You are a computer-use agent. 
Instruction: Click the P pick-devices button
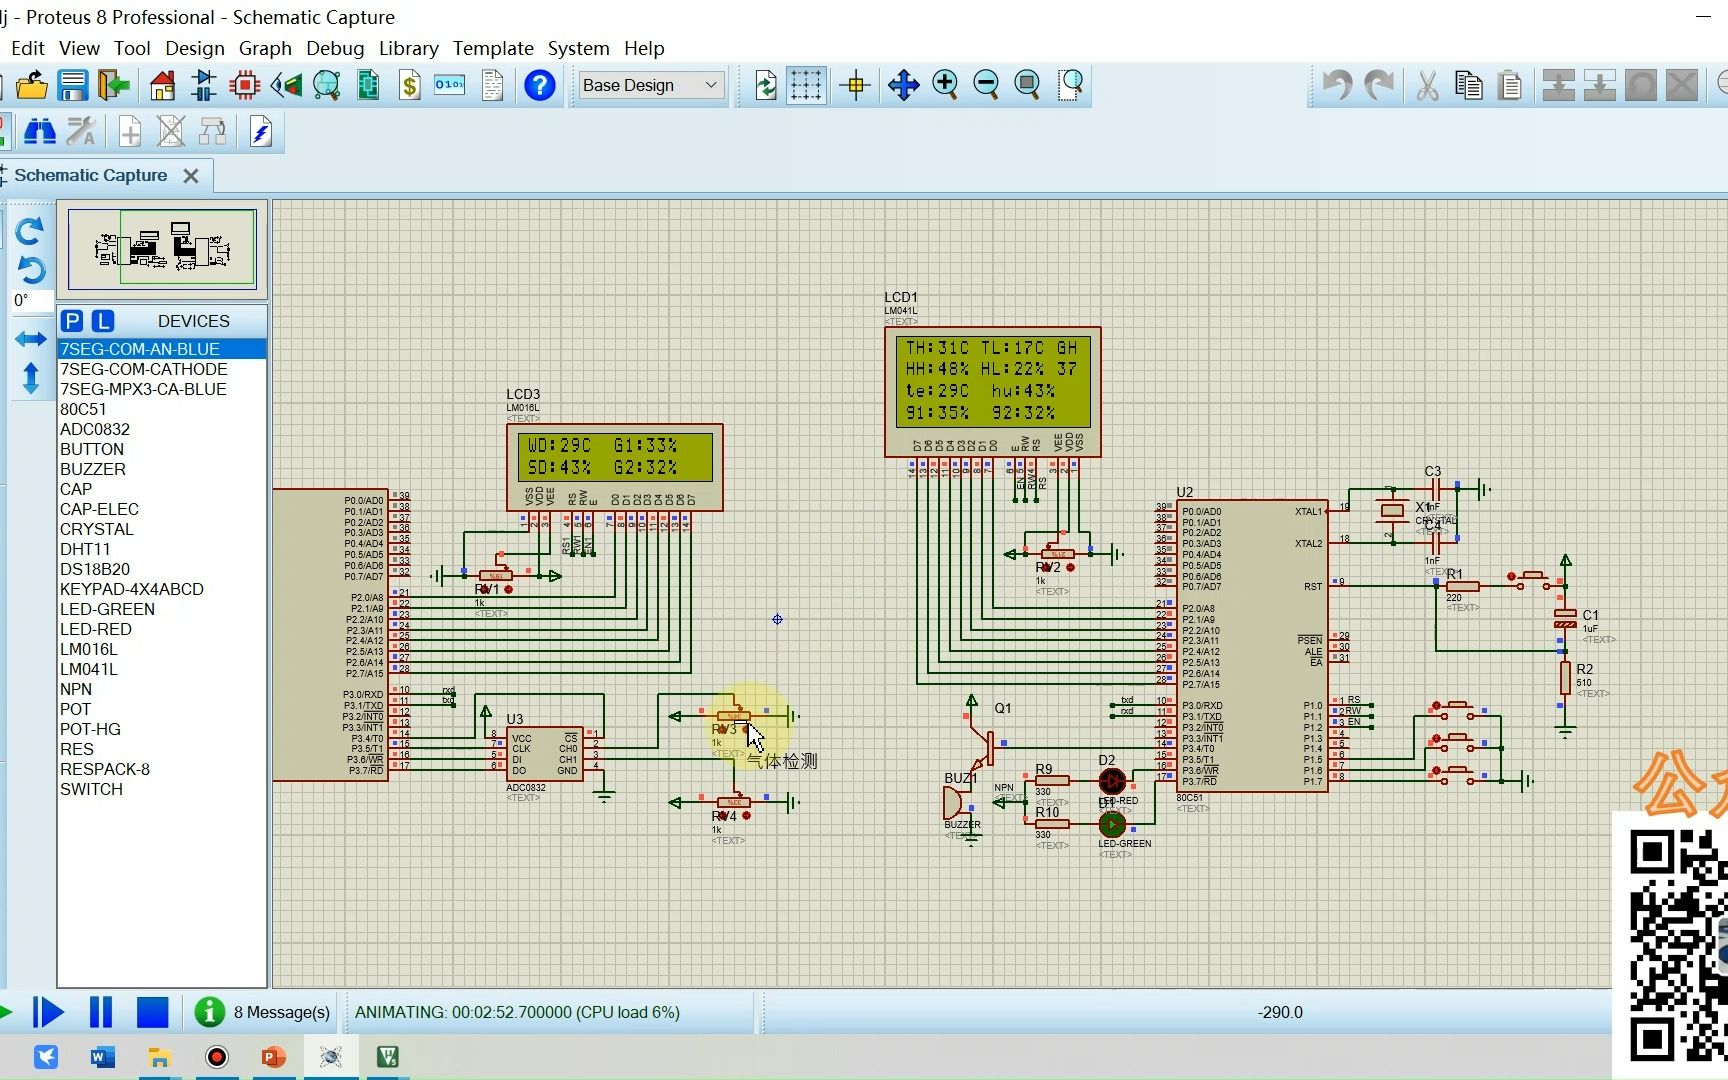coord(71,321)
